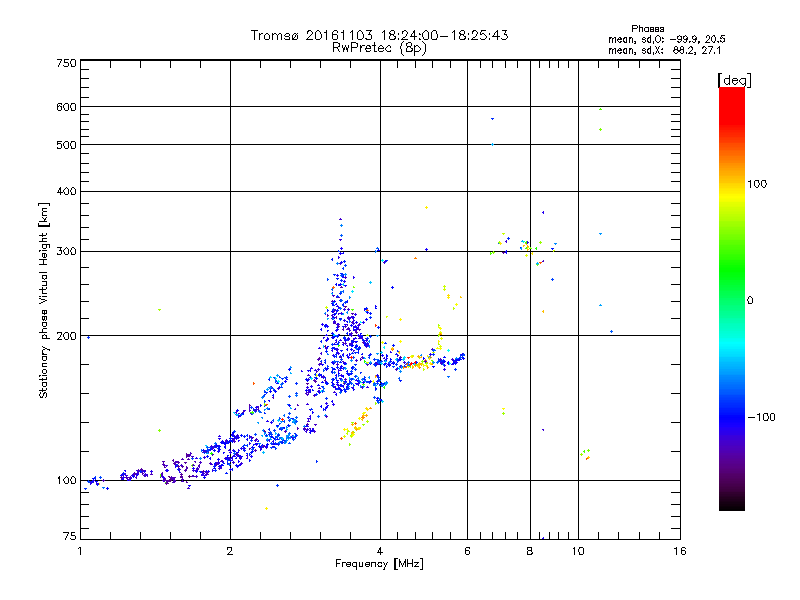Click the colorbar tick label '100'
This screenshot has height=600, width=800.
(757, 184)
